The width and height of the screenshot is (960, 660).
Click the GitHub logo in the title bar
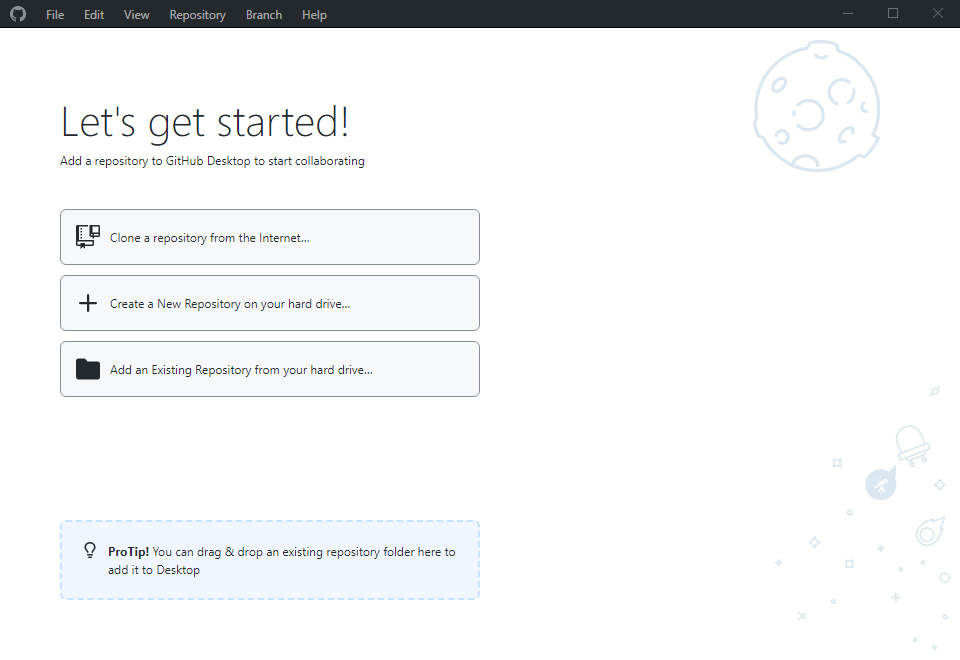pos(18,14)
